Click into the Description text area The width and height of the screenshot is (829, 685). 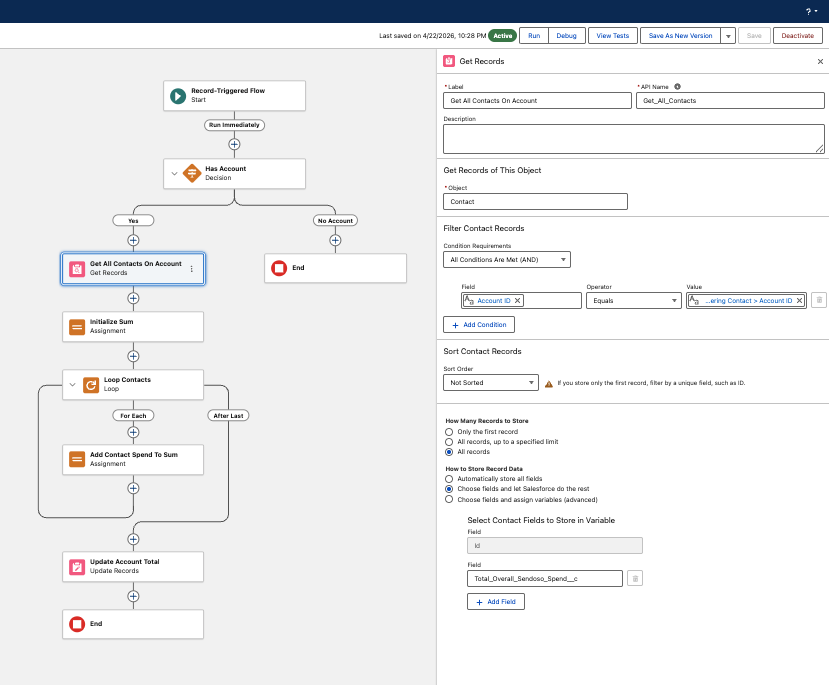pos(633,139)
